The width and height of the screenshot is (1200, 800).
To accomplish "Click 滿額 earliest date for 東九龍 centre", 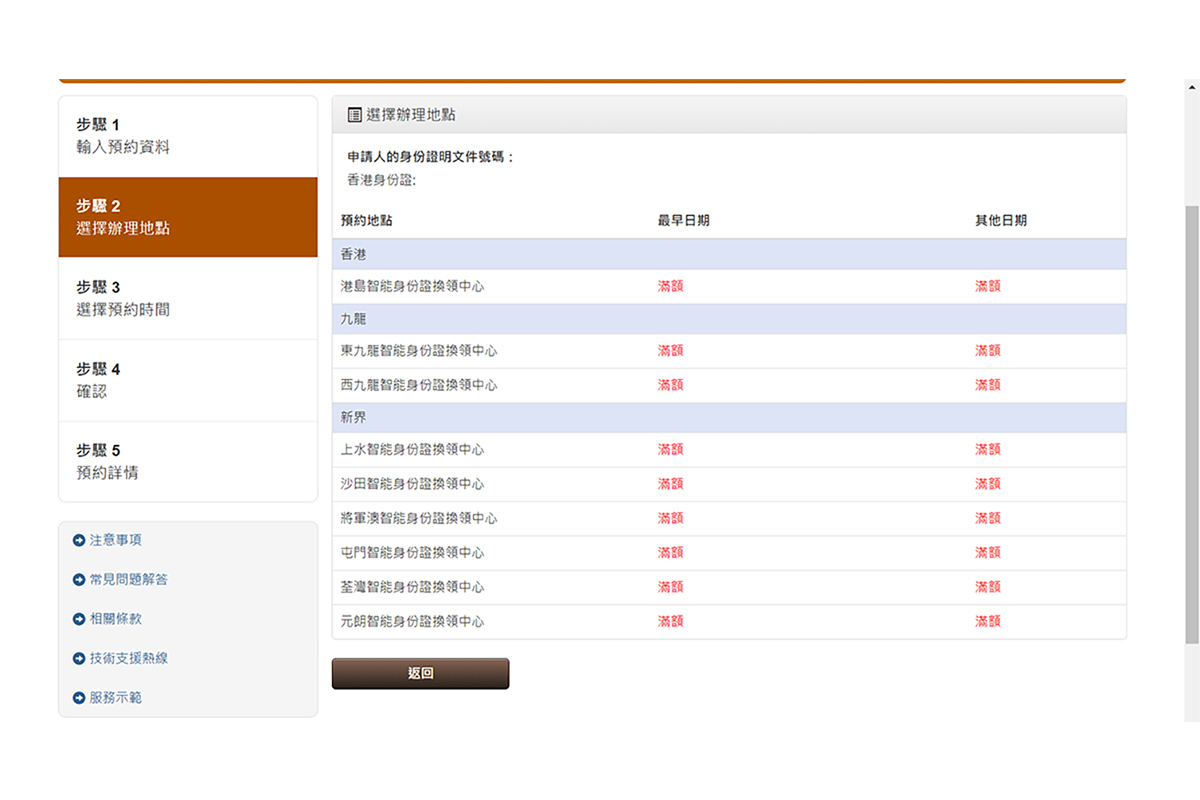I will [670, 351].
